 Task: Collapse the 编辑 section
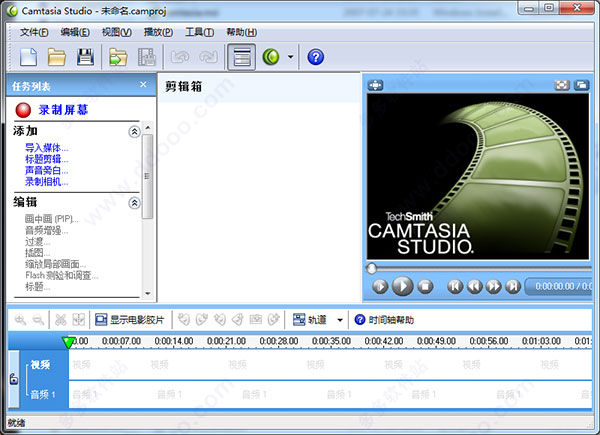coord(134,203)
